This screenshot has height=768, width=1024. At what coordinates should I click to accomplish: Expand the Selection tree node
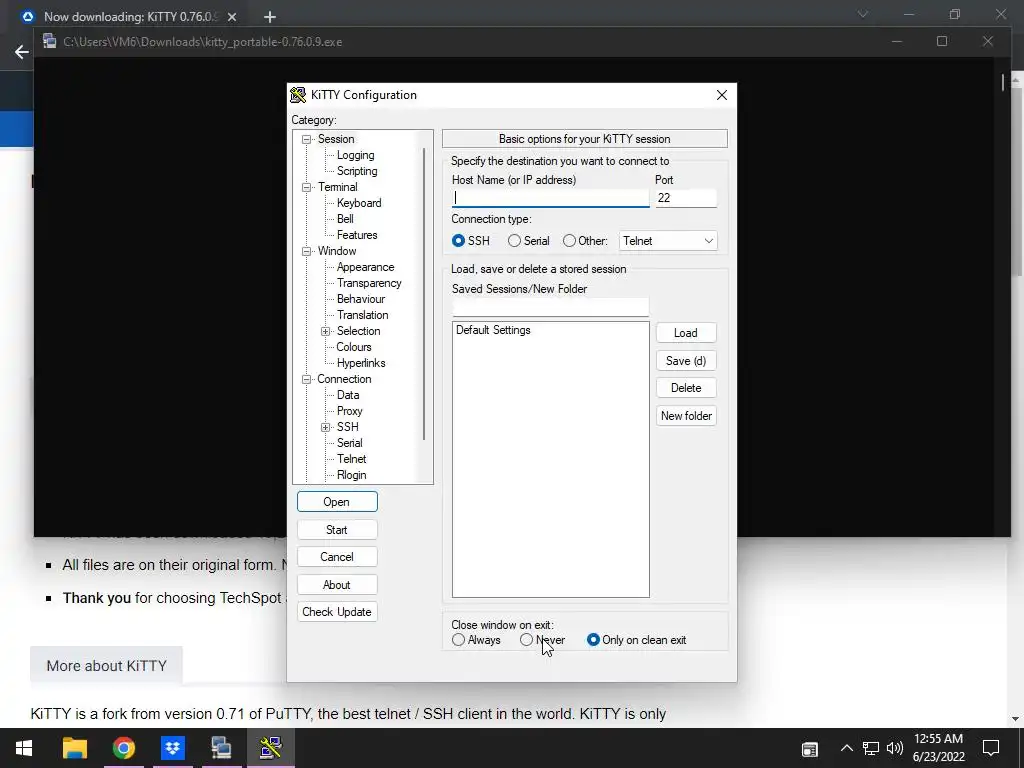(325, 332)
